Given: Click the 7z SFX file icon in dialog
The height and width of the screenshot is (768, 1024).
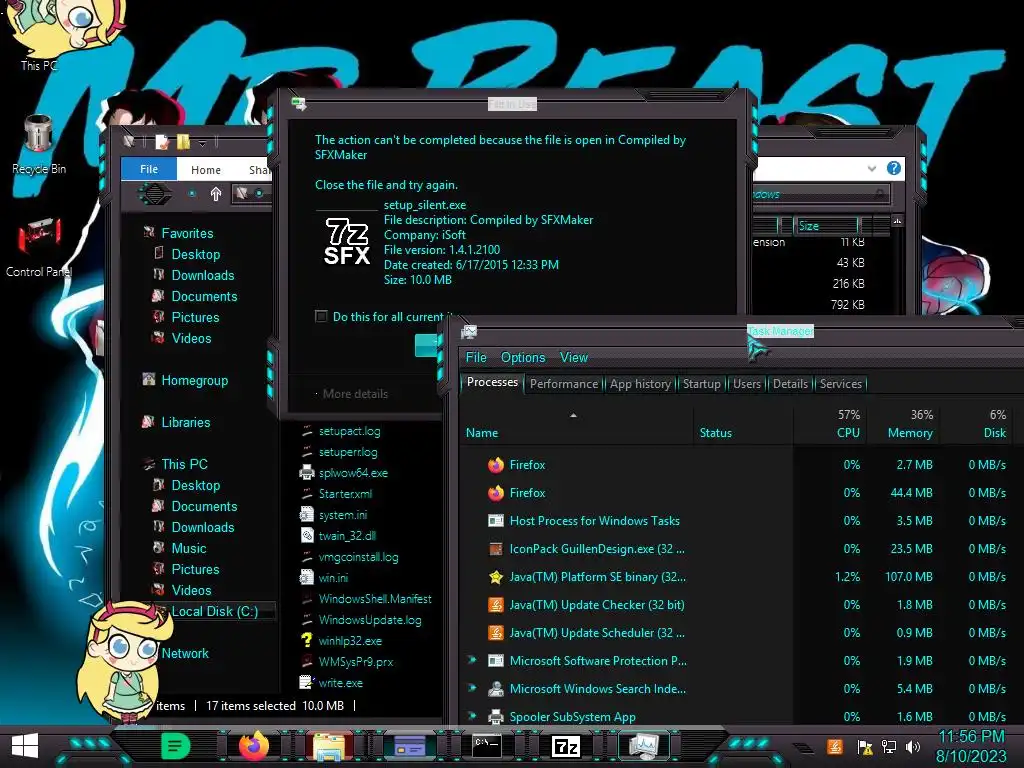Looking at the screenshot, I should pyautogui.click(x=347, y=241).
